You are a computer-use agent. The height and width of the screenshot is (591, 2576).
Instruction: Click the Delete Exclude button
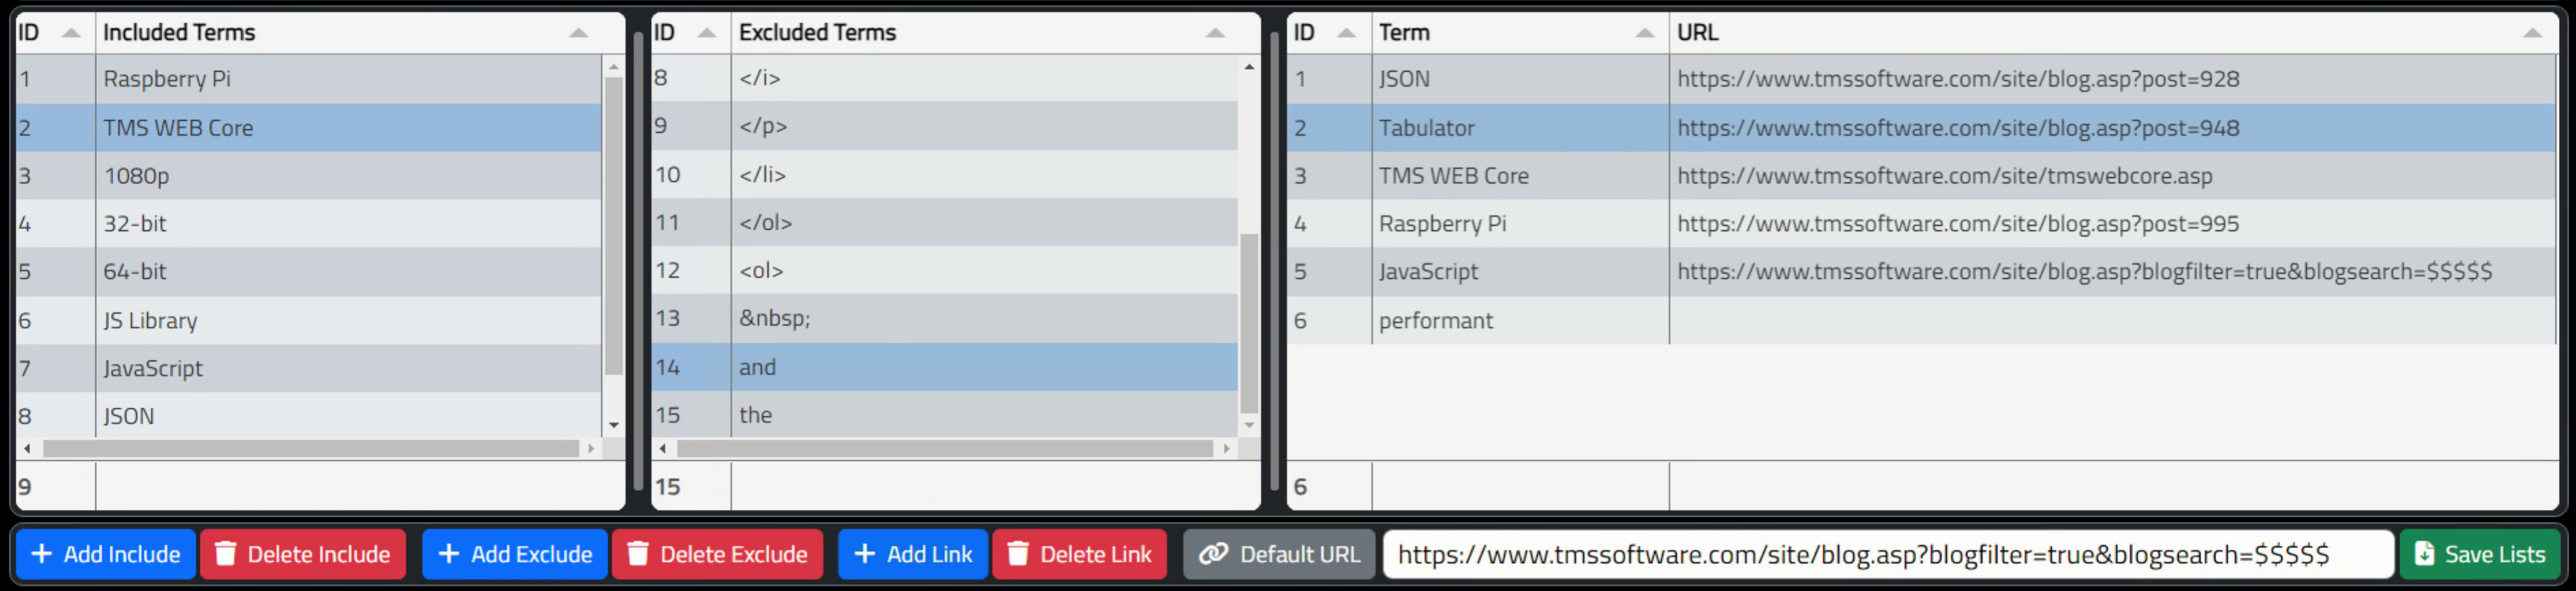pos(718,554)
